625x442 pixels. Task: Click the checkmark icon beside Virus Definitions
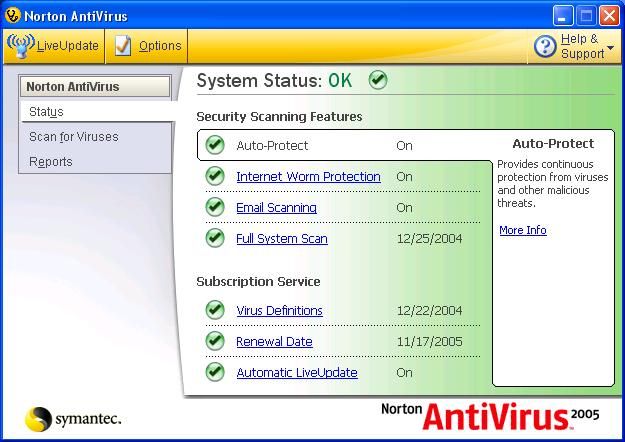(x=215, y=310)
